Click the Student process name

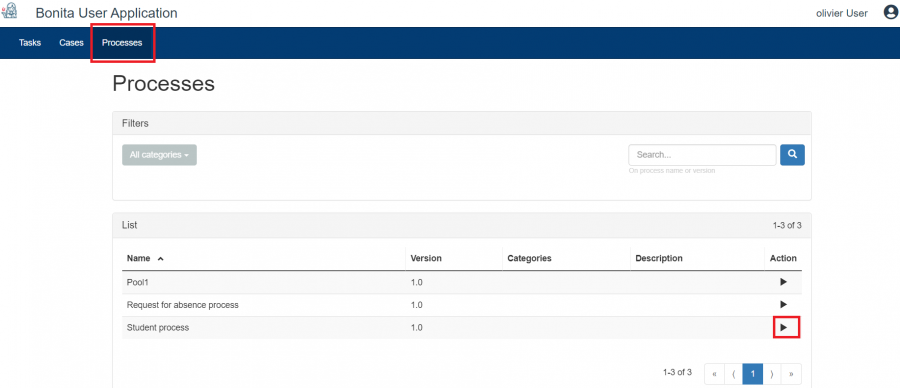[x=158, y=328]
